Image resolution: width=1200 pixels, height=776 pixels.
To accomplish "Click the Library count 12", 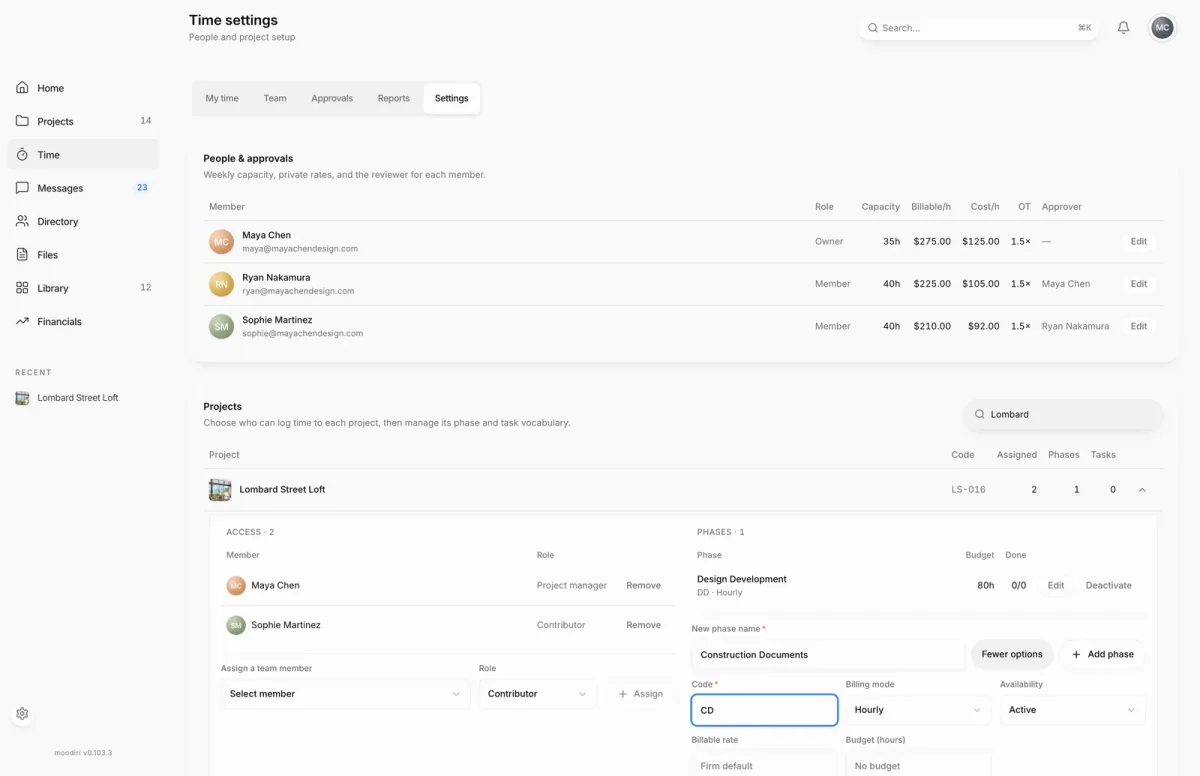I will 146,288.
